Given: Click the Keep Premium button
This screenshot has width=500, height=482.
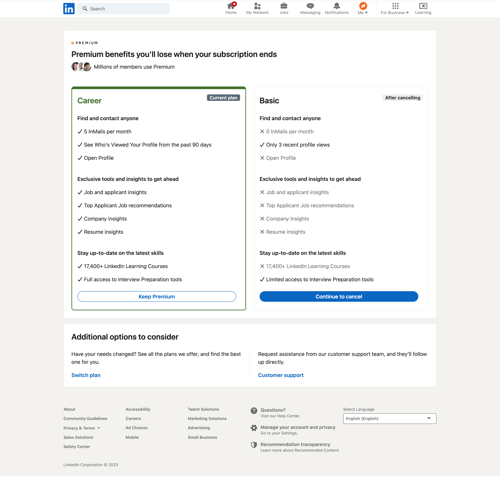Looking at the screenshot, I should pyautogui.click(x=157, y=296).
